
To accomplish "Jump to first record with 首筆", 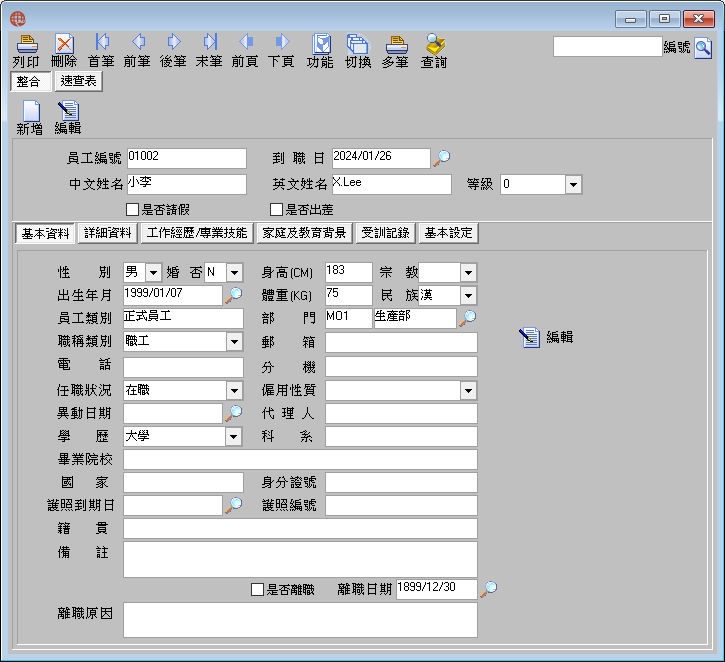I will 102,42.
